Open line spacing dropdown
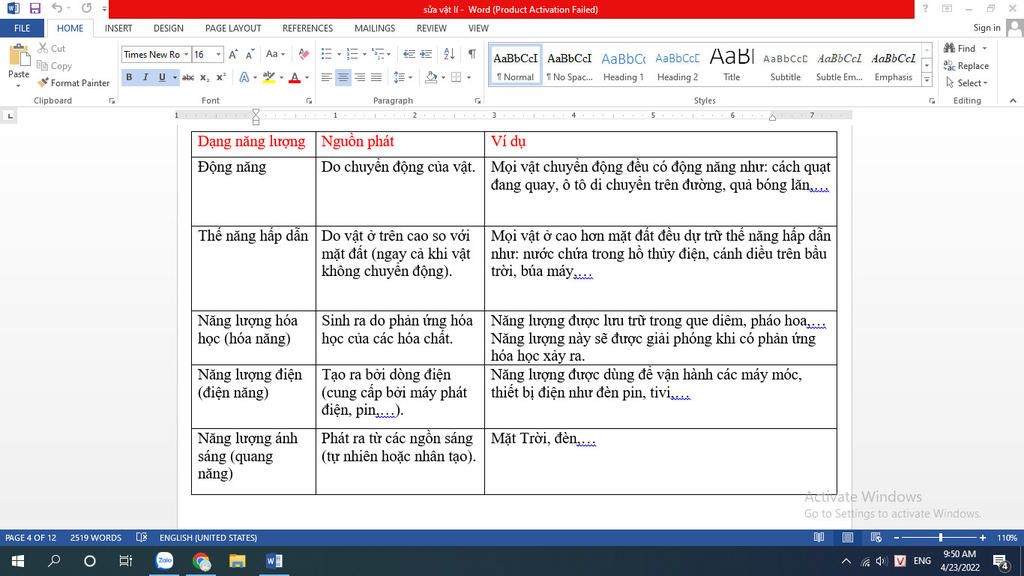The image size is (1024, 576). click(403, 77)
